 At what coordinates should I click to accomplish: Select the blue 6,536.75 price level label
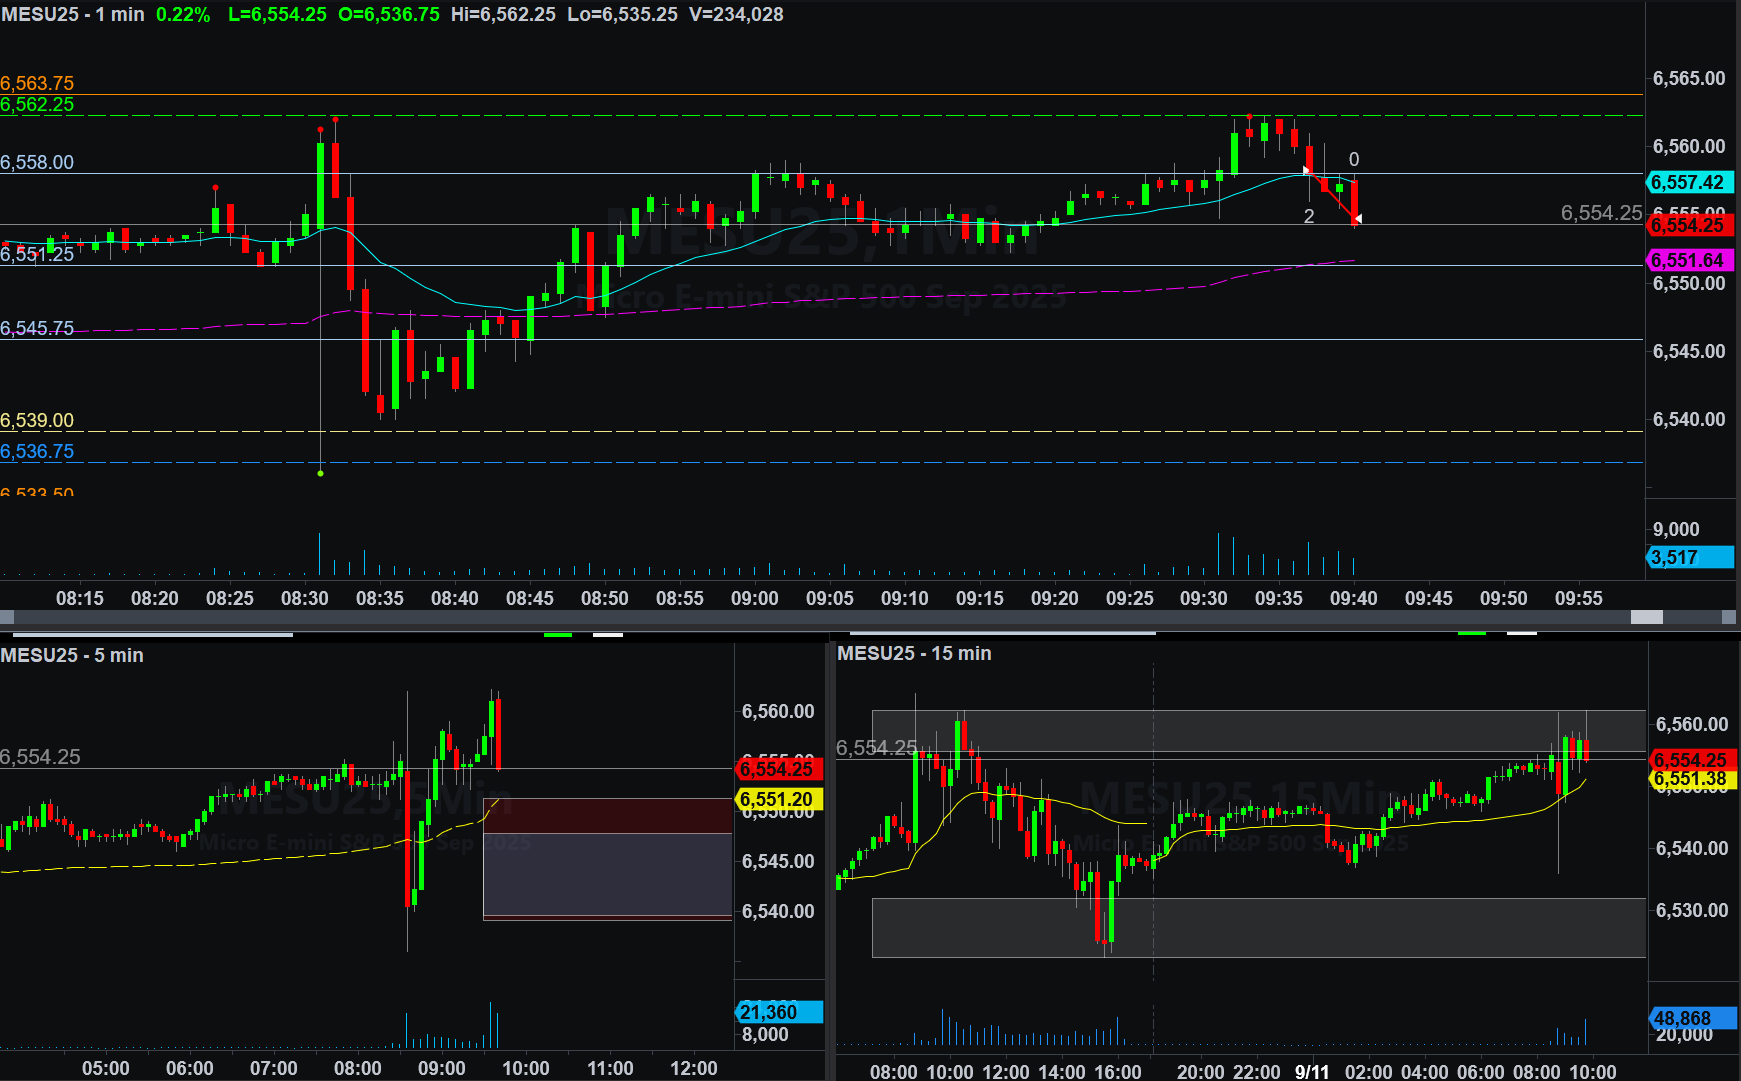click(37, 451)
